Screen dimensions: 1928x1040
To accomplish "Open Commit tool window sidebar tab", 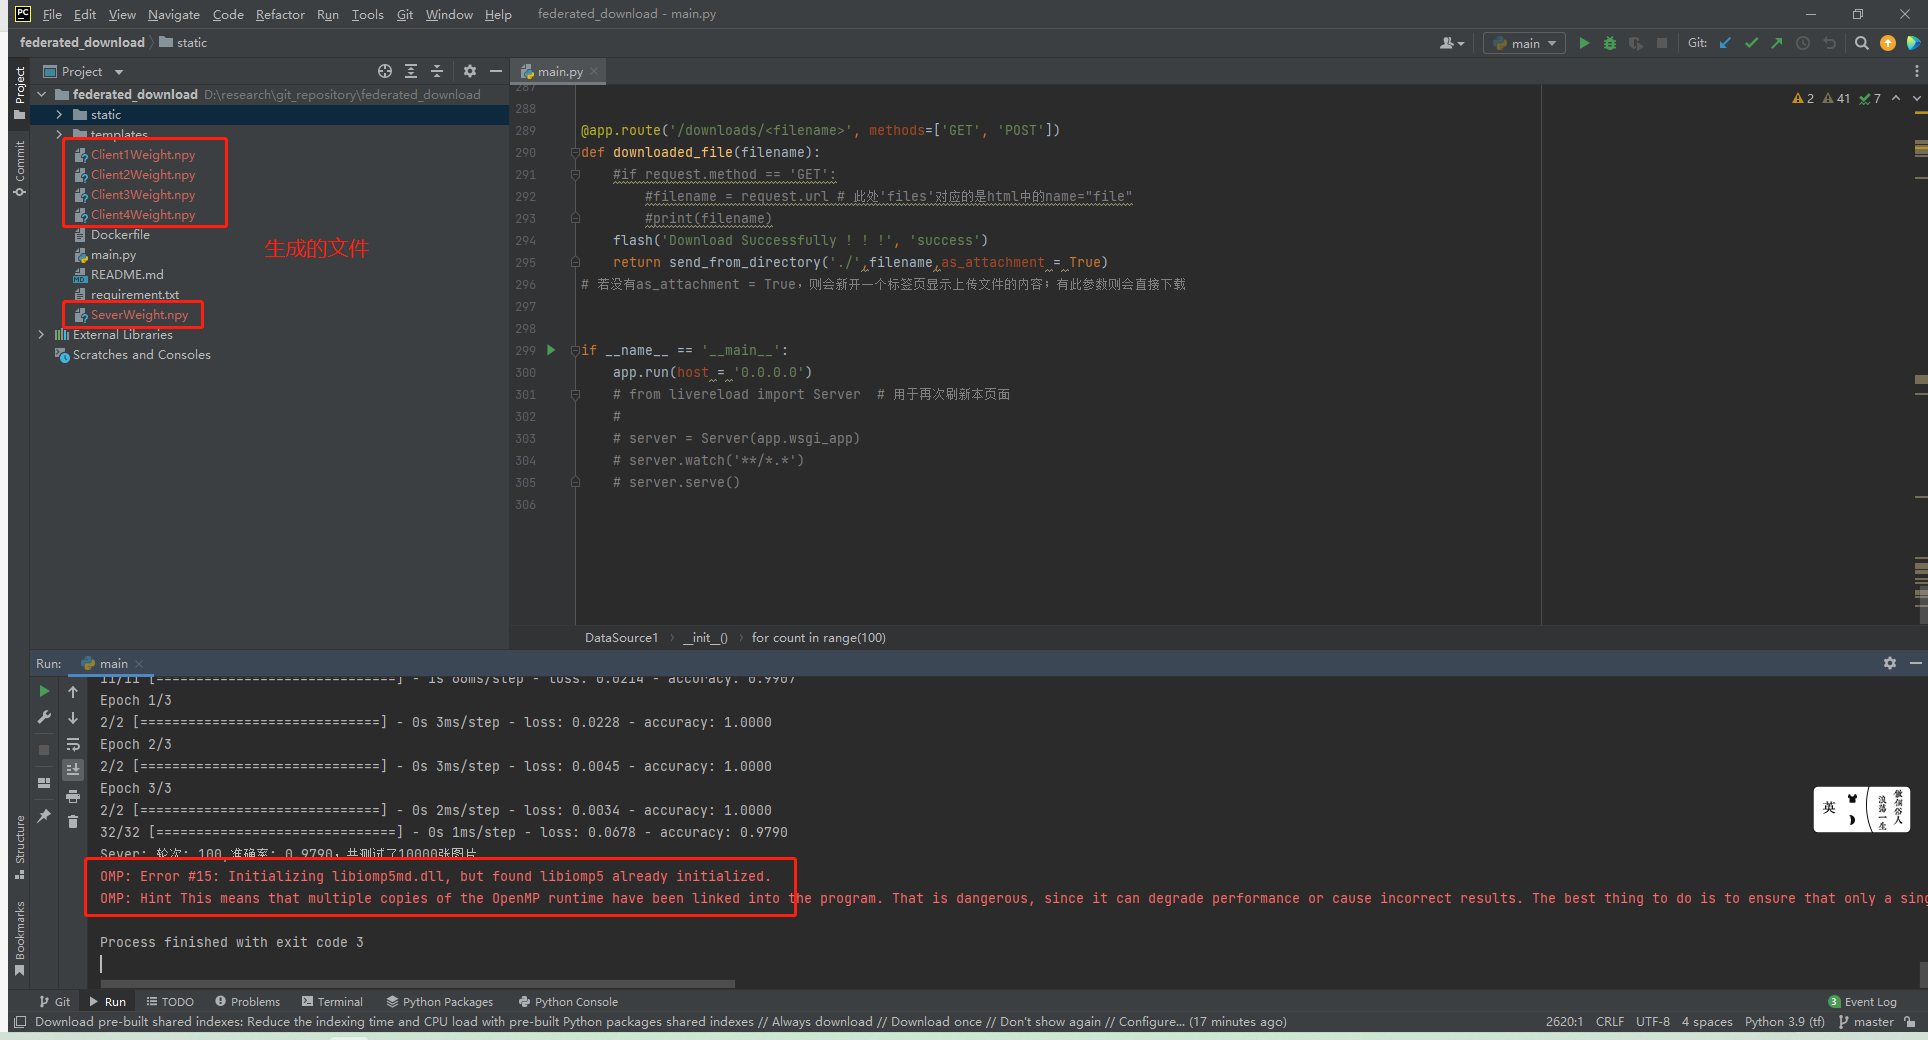I will point(19,168).
